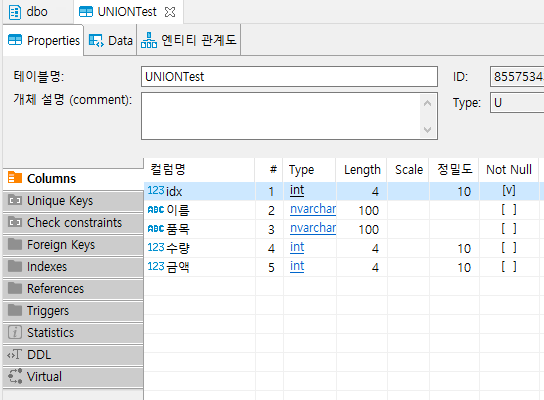Sort by Length column header
The width and height of the screenshot is (544, 400).
pos(362,170)
